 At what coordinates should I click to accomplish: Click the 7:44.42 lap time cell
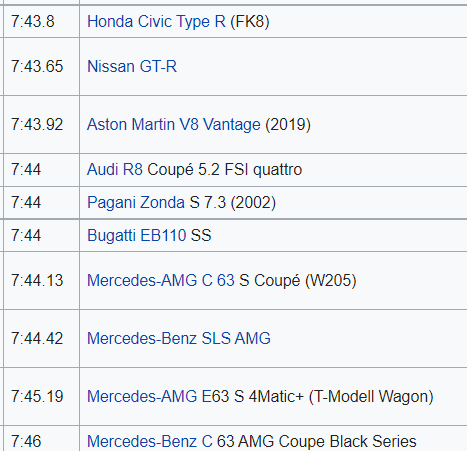41,338
